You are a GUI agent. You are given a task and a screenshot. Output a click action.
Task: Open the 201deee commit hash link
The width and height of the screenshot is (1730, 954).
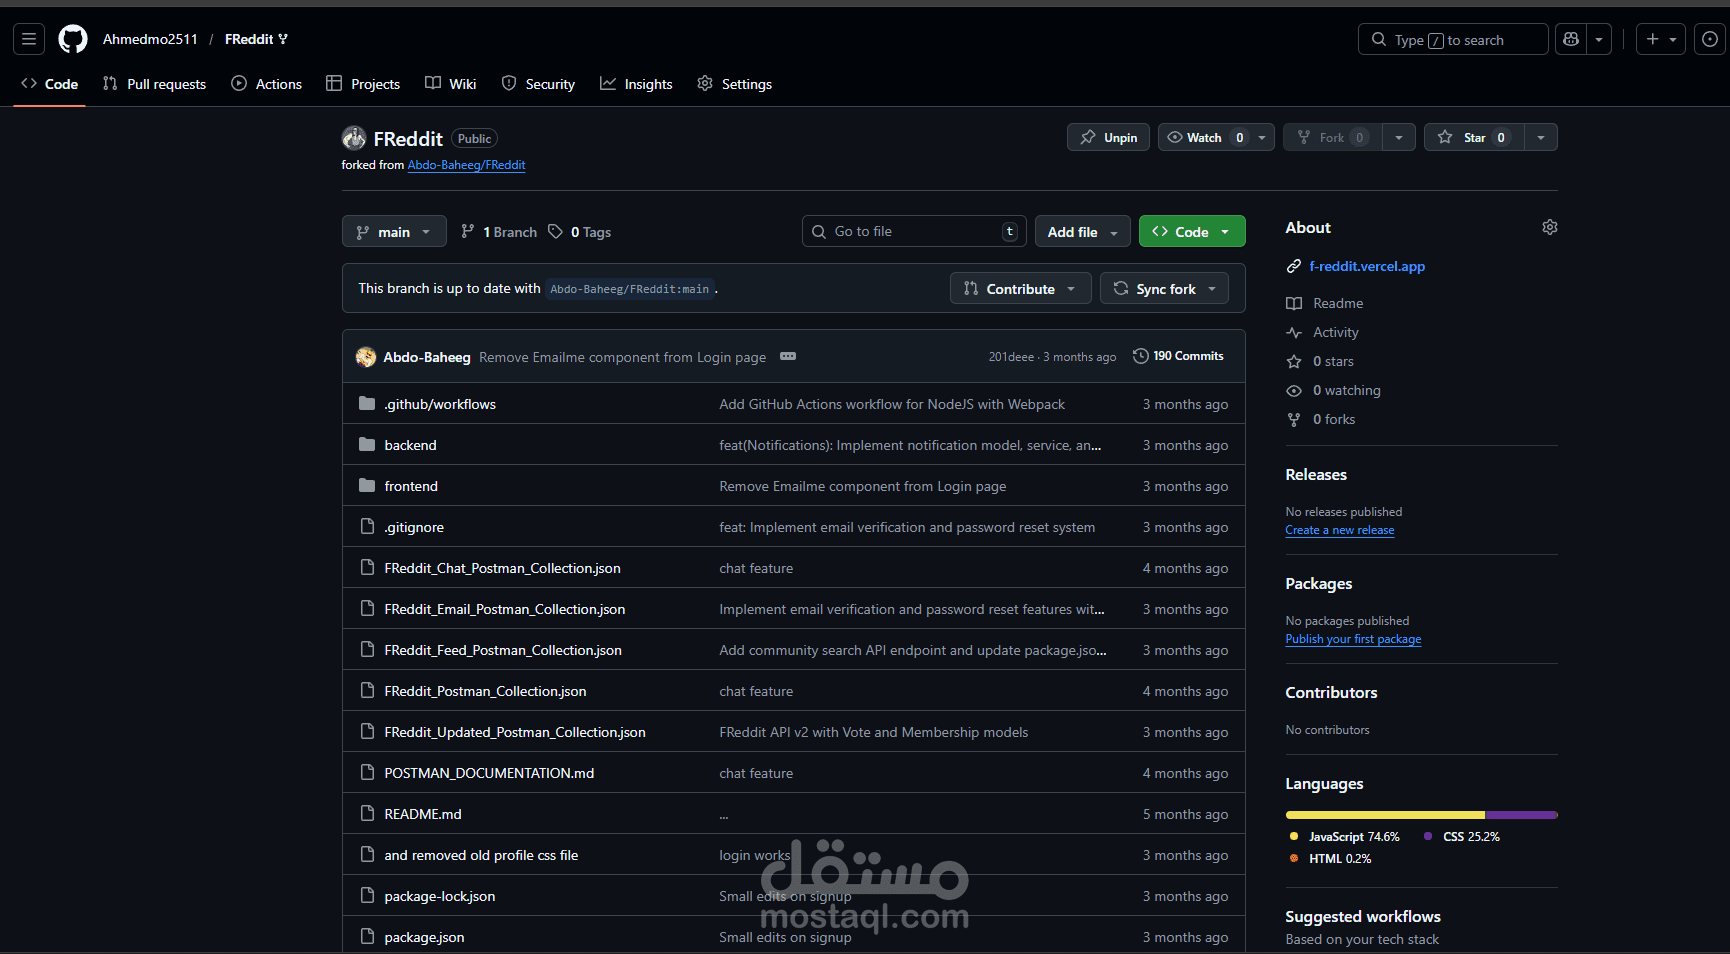click(1011, 357)
